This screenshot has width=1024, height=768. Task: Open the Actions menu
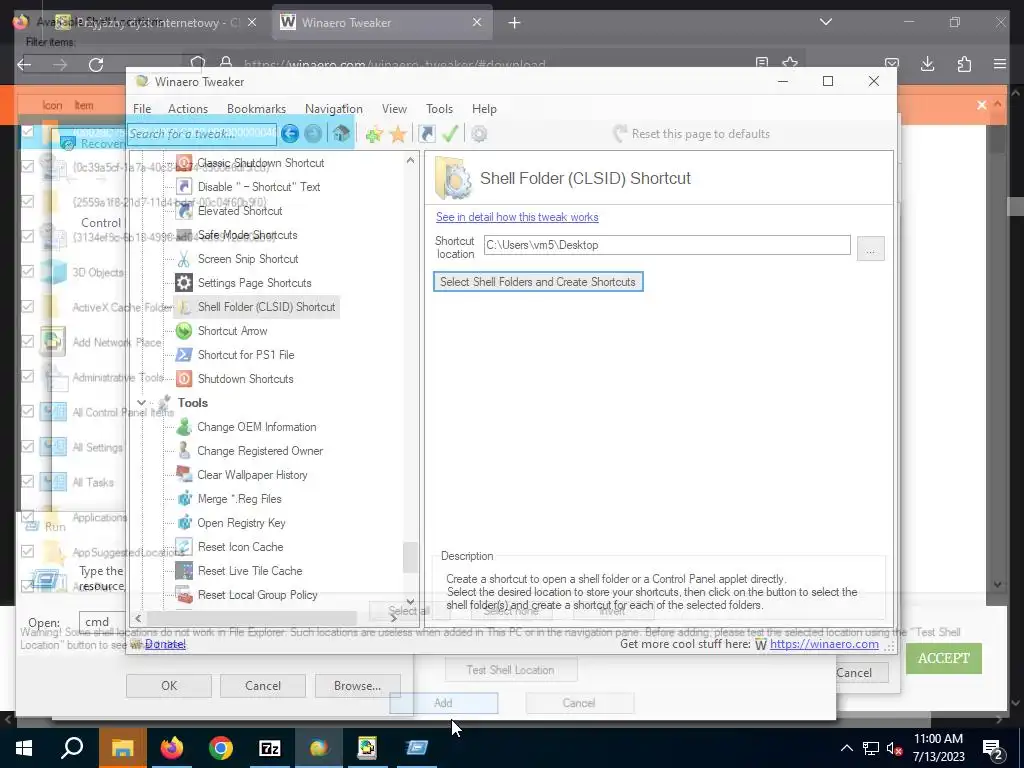[x=188, y=109]
